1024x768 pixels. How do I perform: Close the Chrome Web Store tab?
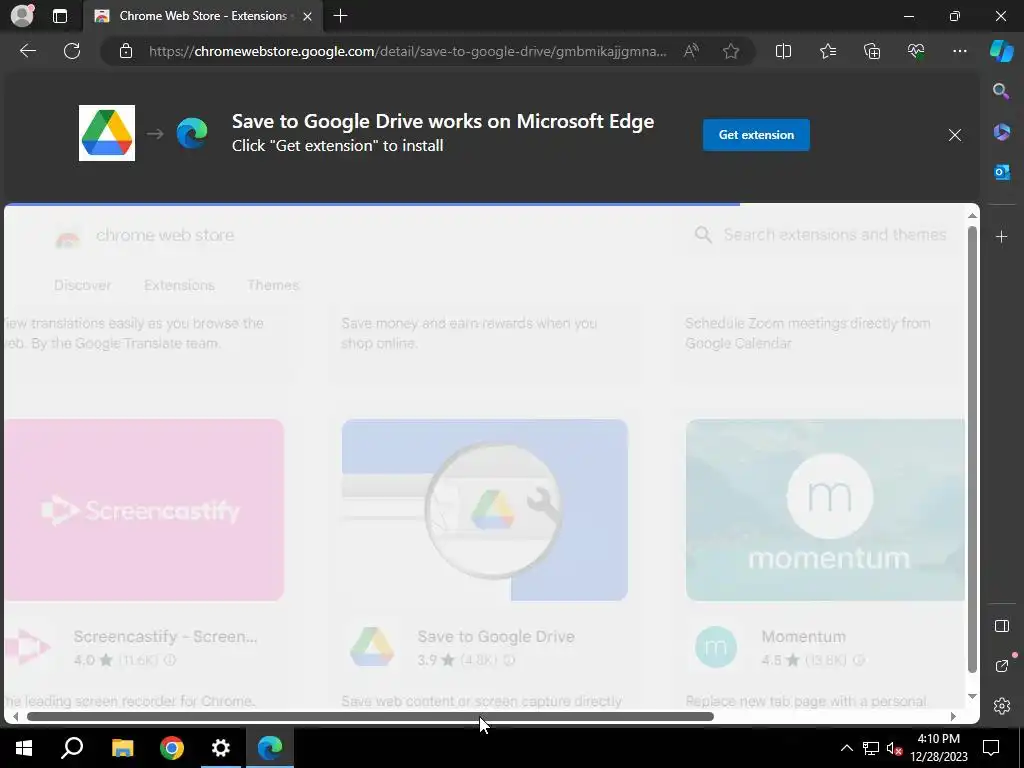307,16
